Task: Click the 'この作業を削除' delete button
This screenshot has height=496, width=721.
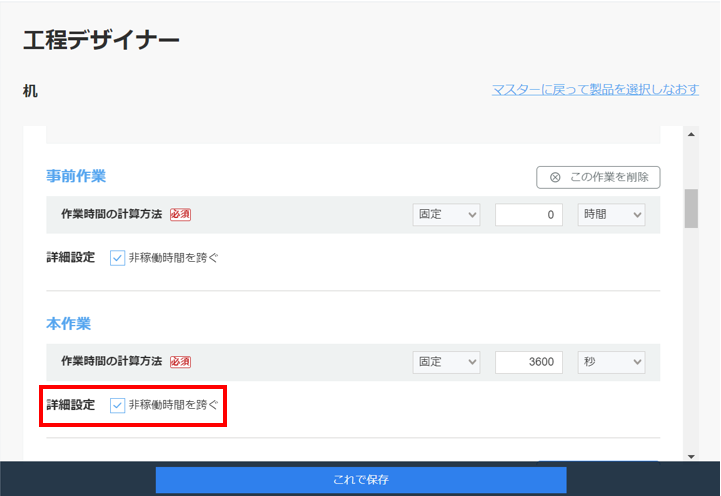Action: (x=598, y=177)
